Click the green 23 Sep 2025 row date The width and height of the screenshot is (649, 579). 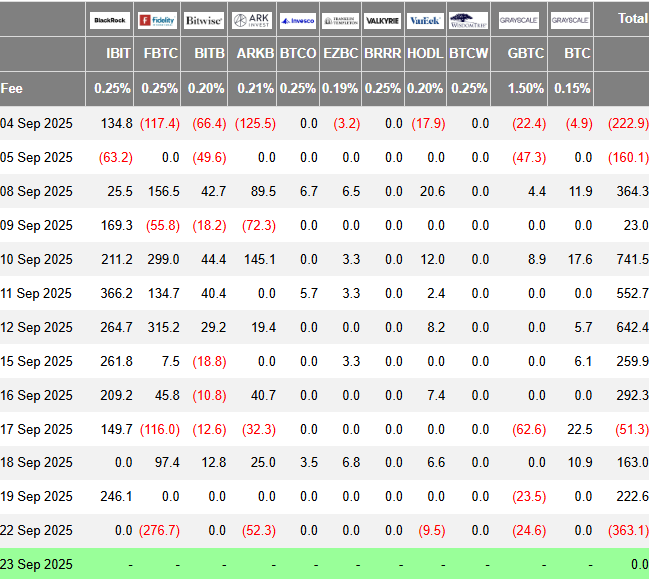36,565
